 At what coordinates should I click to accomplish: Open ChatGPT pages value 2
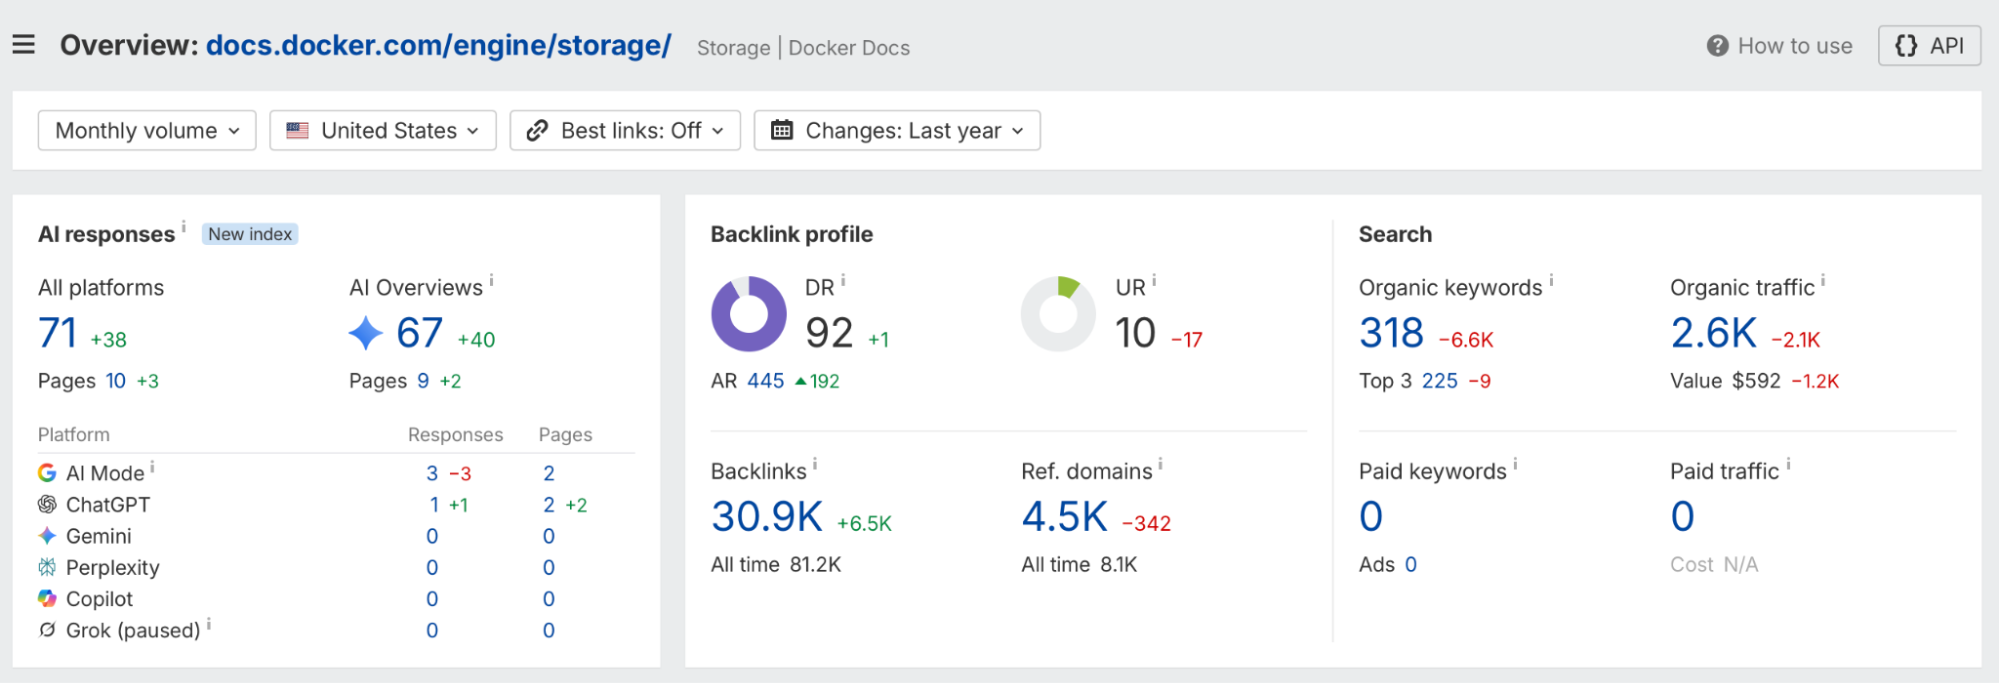pos(549,505)
